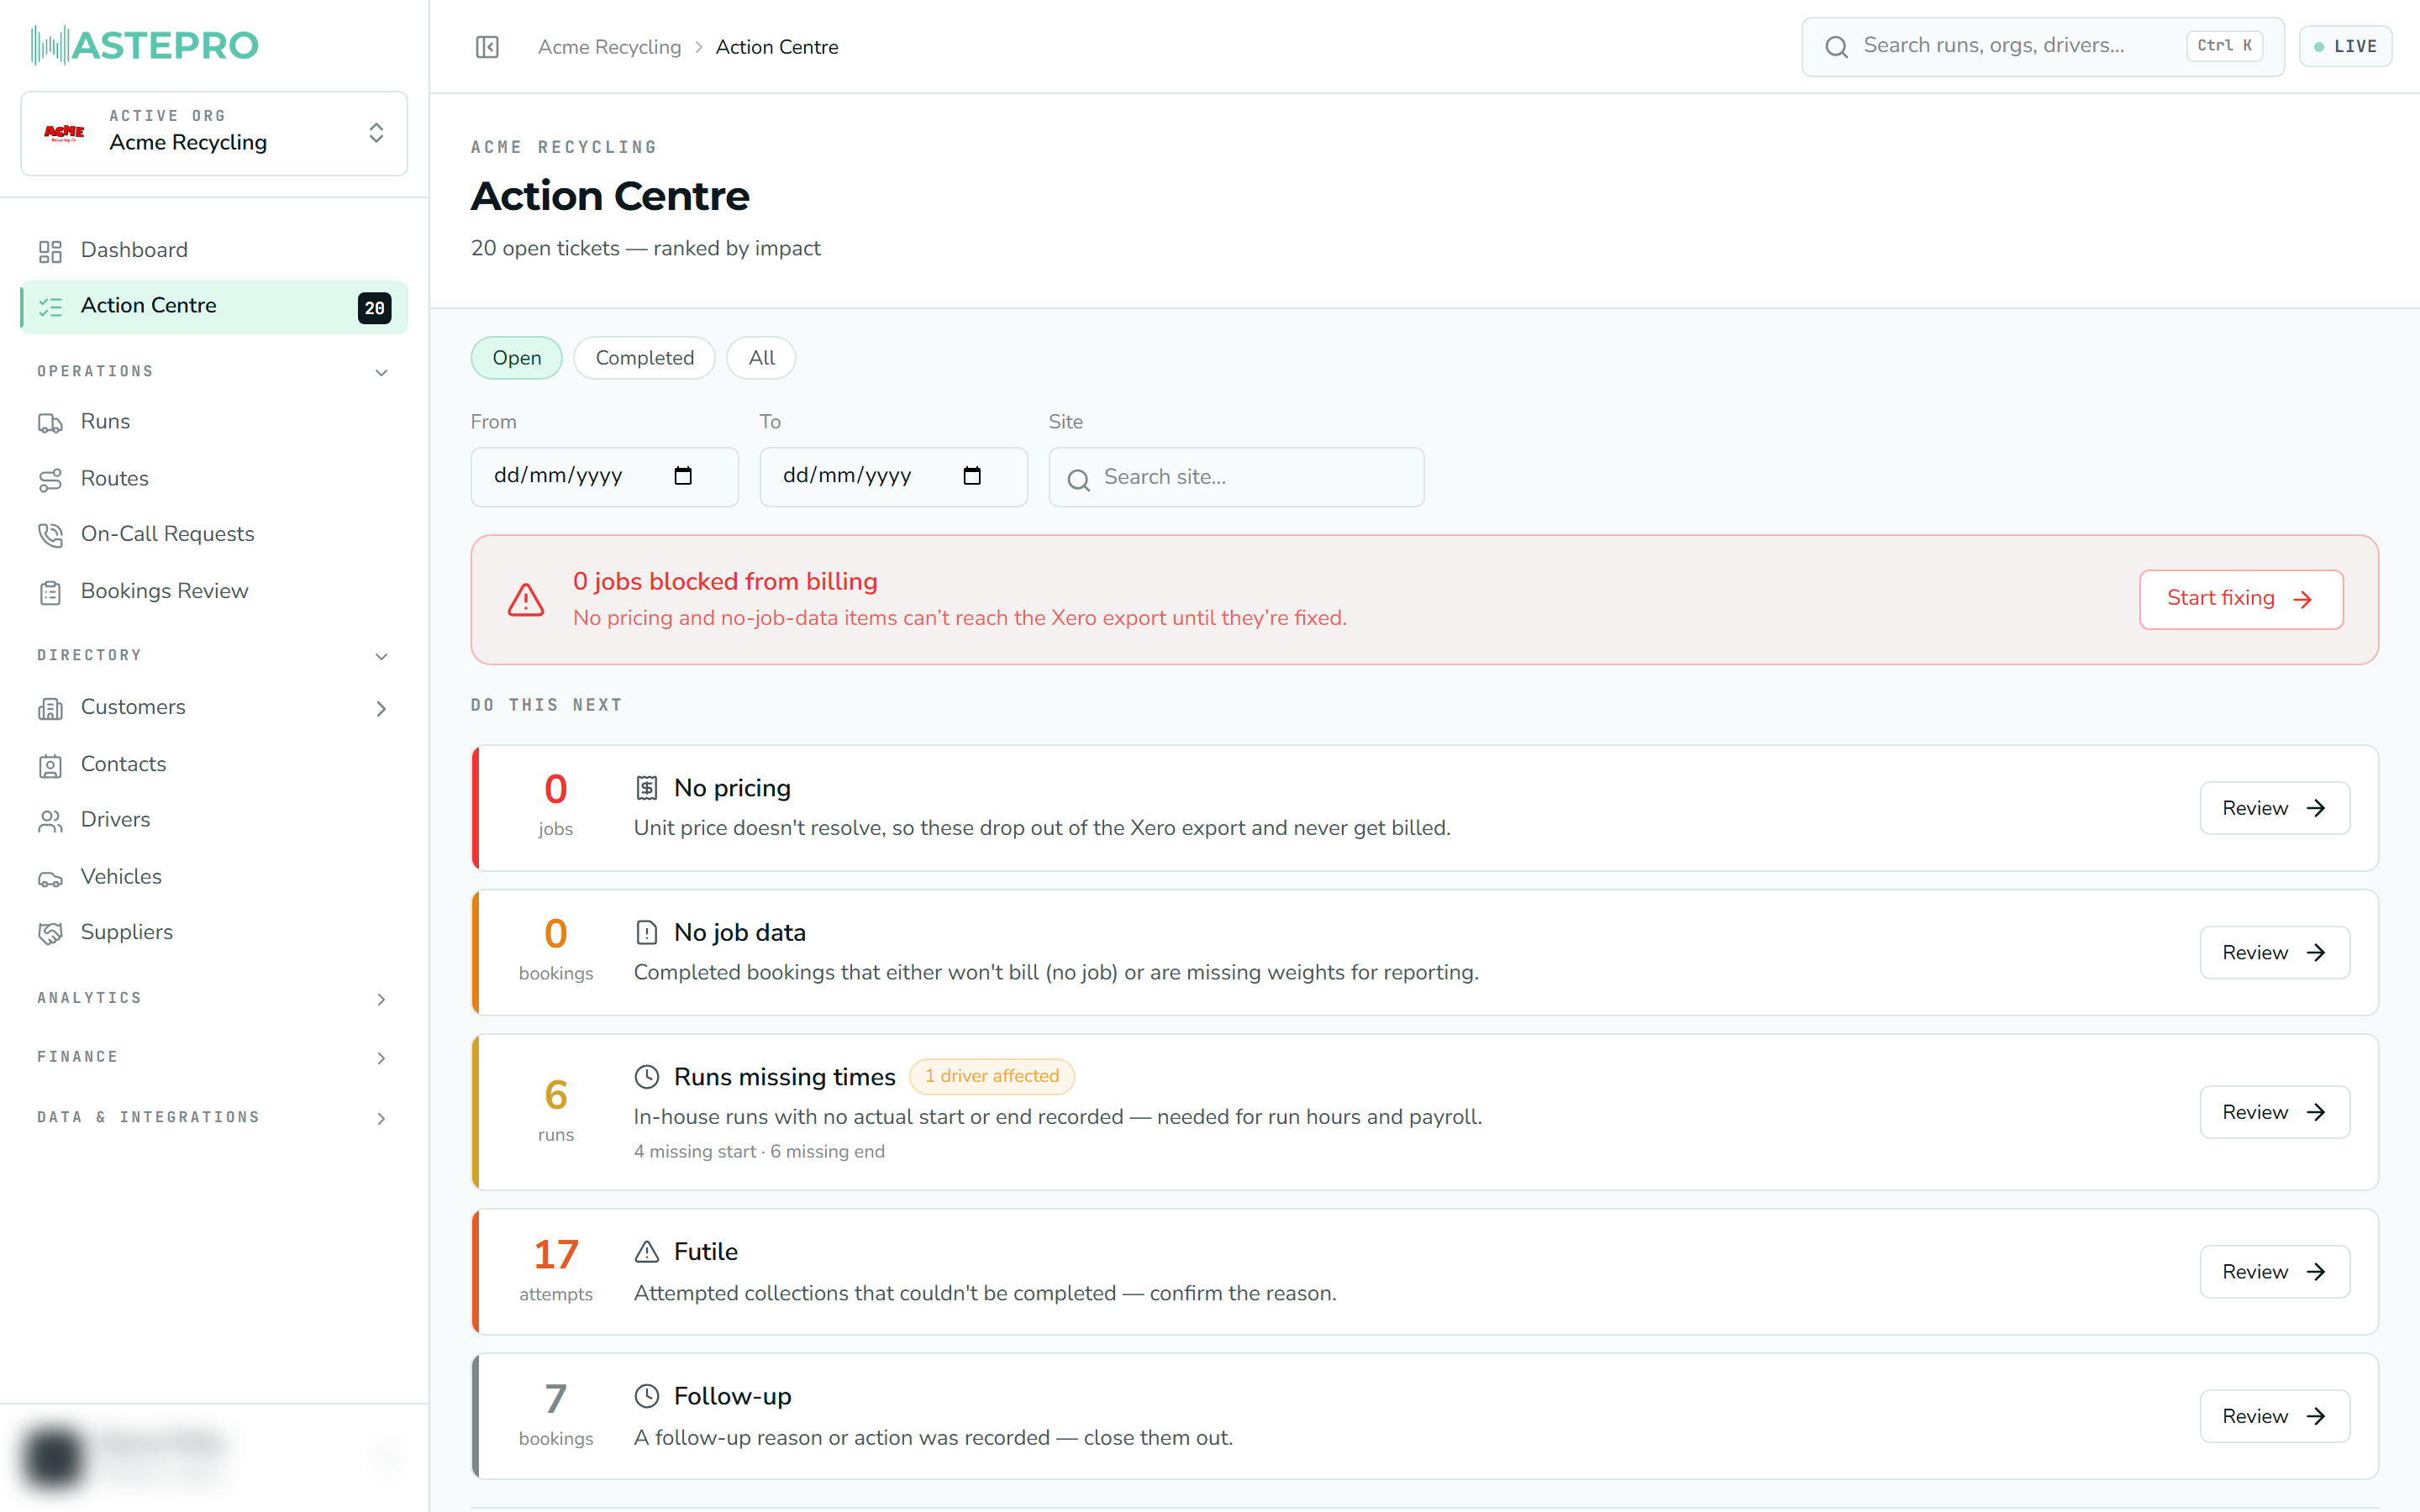The image size is (2420, 1512).
Task: Collapse the sidebar panel icon
Action: [x=487, y=47]
